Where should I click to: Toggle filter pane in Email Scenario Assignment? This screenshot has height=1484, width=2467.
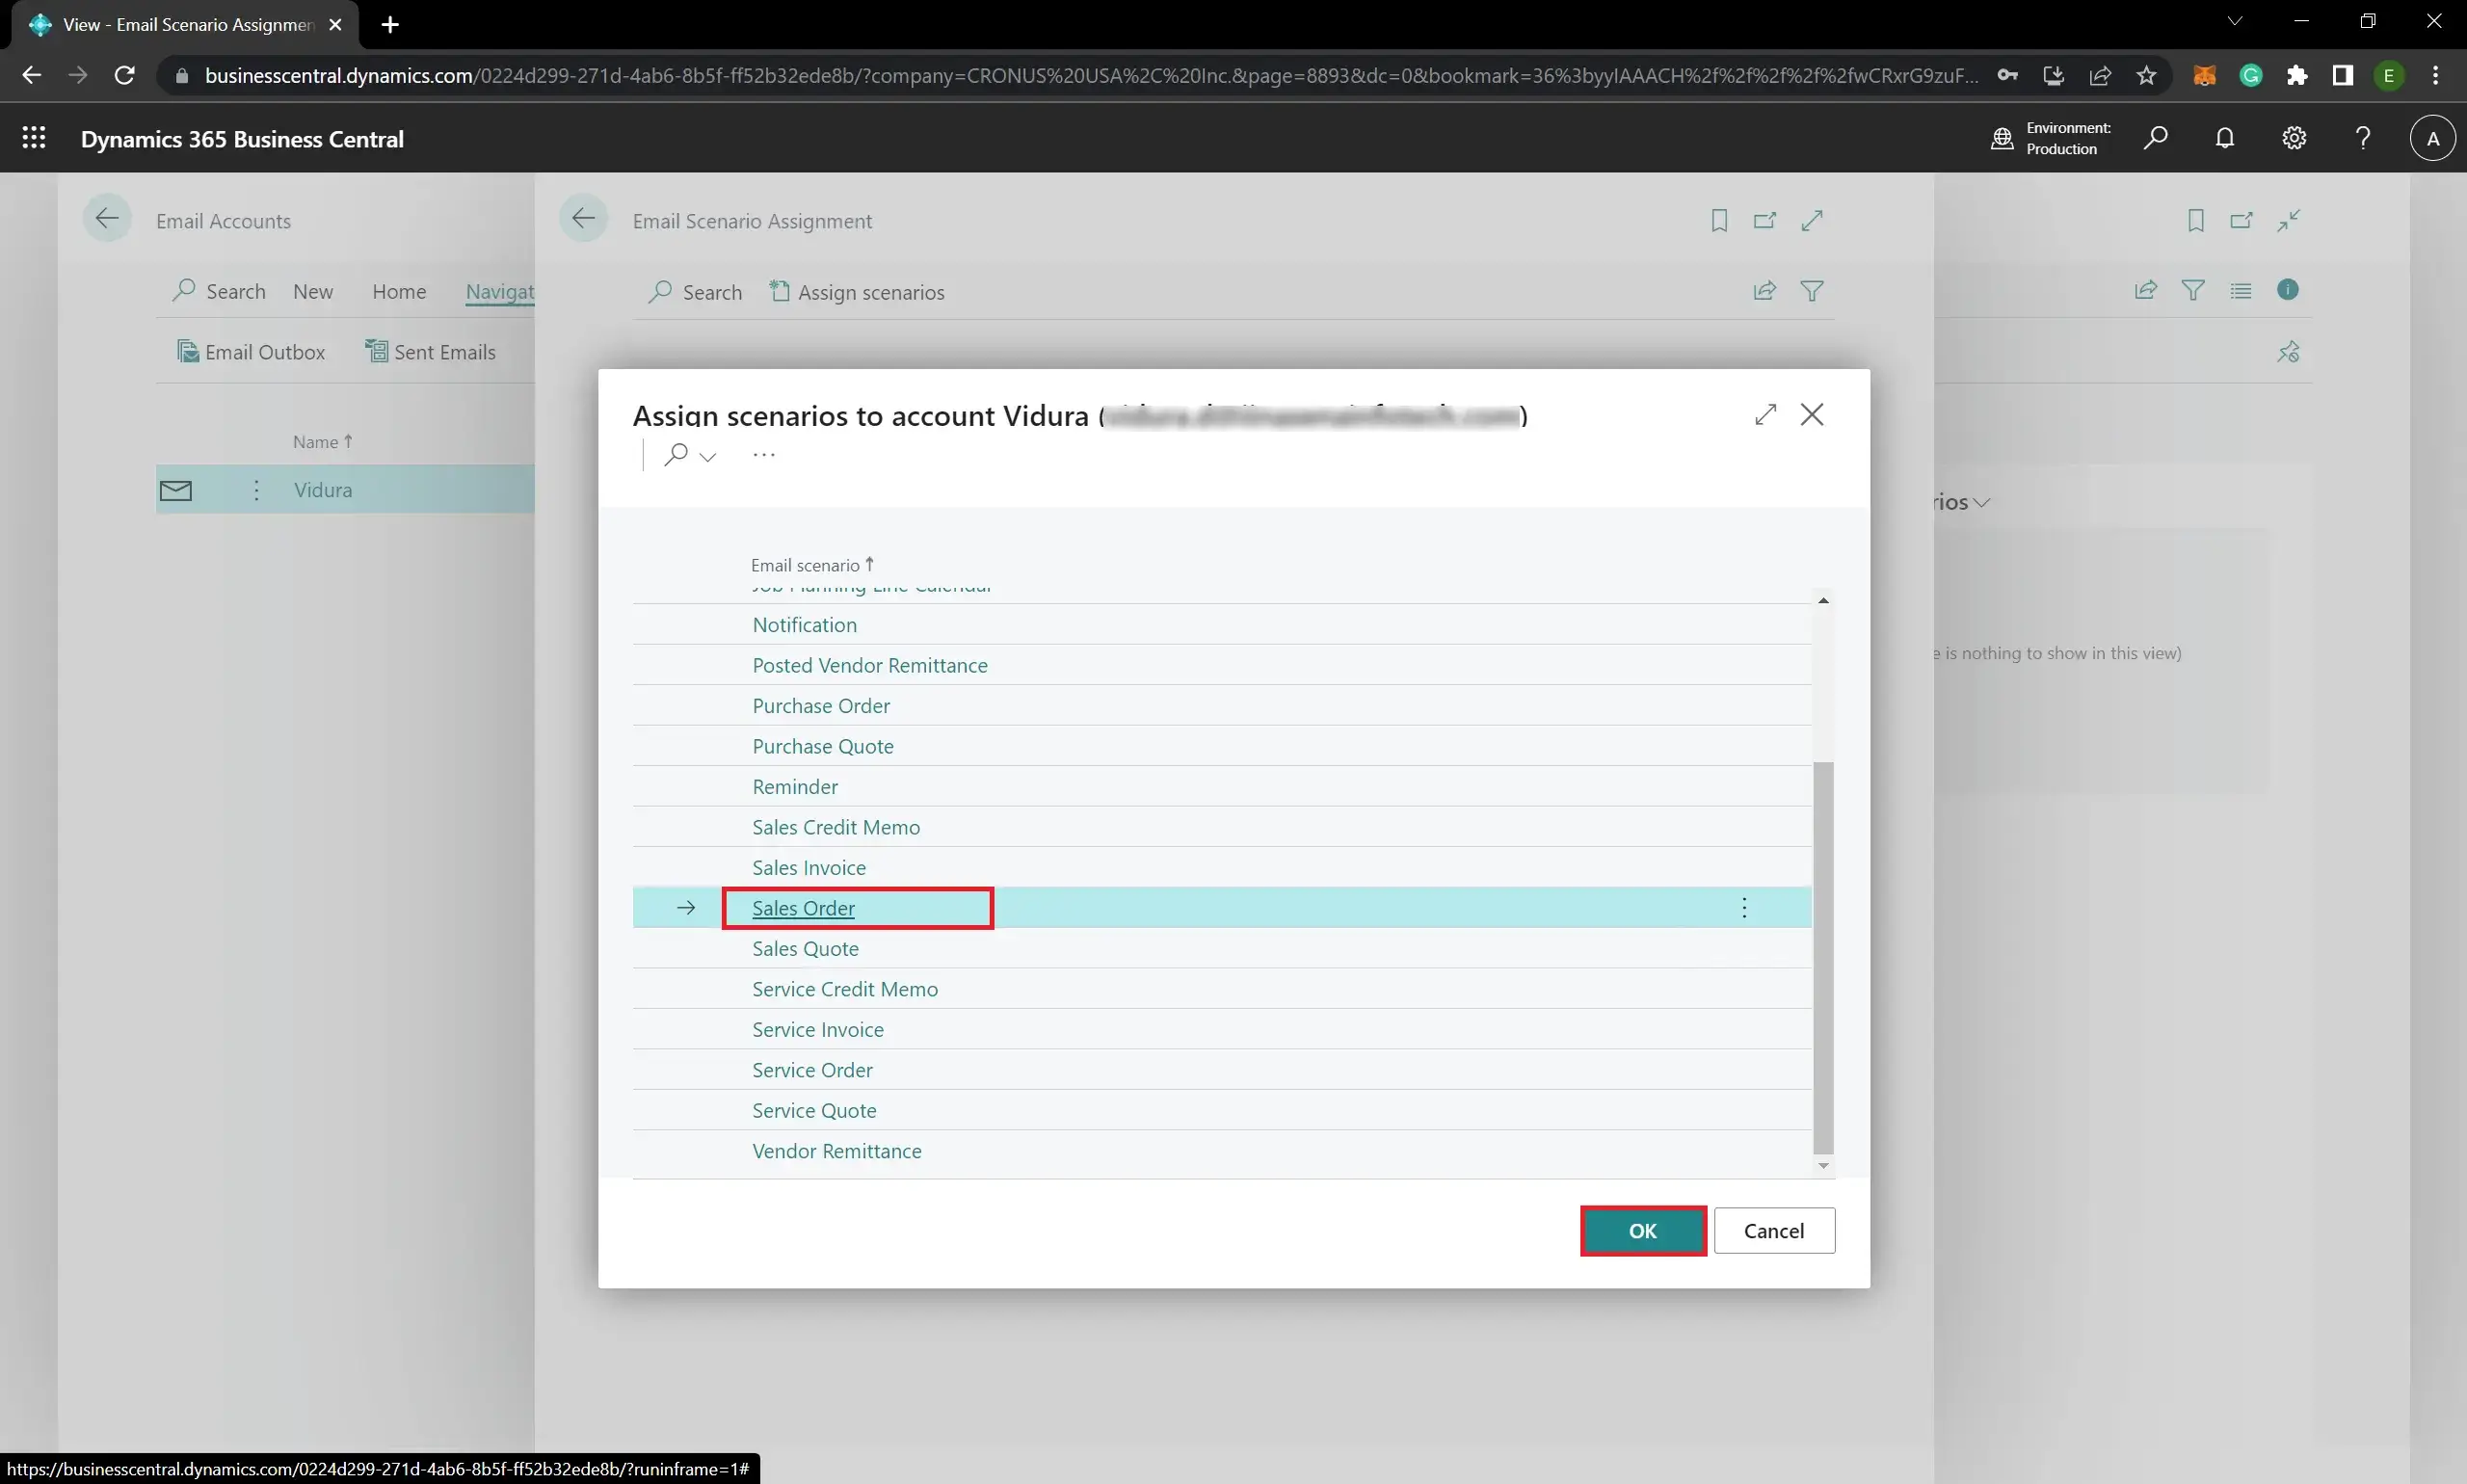pos(1812,291)
